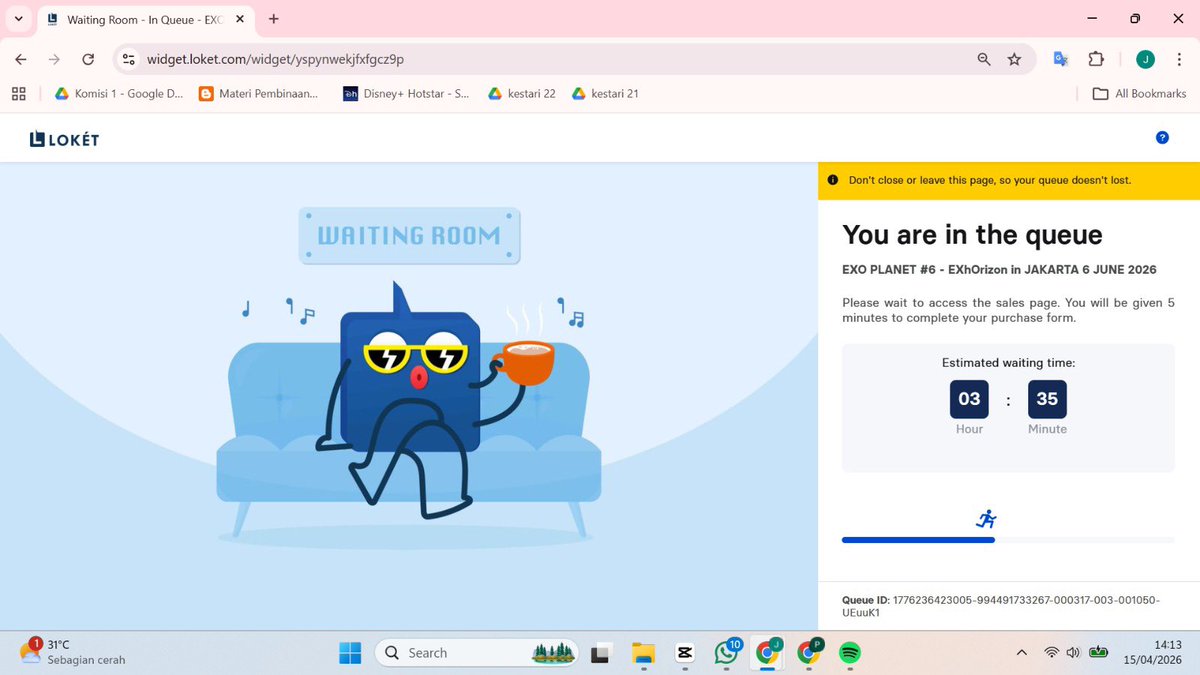
Task: Click the "Estimated waiting time:" label
Action: pyautogui.click(x=1008, y=363)
